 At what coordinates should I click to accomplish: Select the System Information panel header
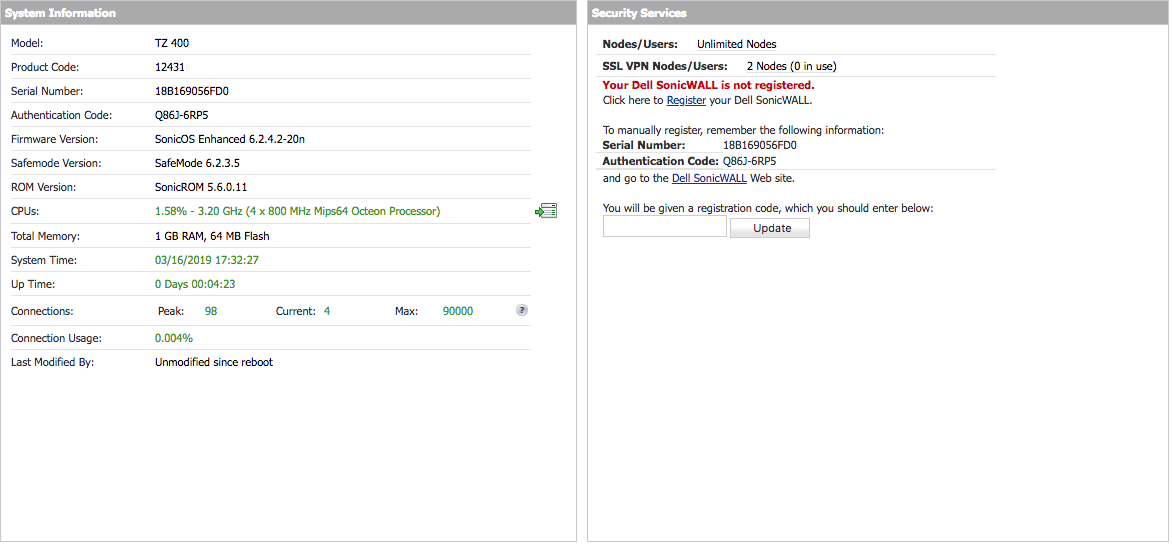pos(289,13)
